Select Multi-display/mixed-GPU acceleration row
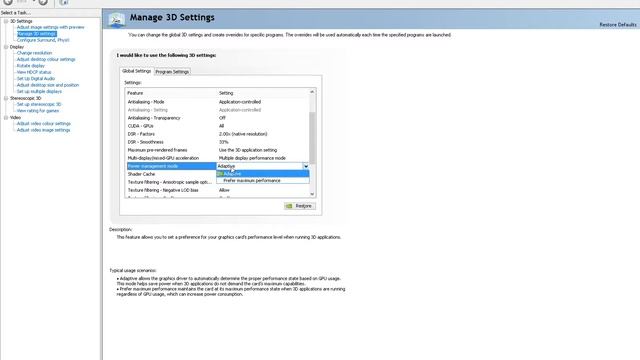The height and width of the screenshot is (360, 640). [217, 158]
